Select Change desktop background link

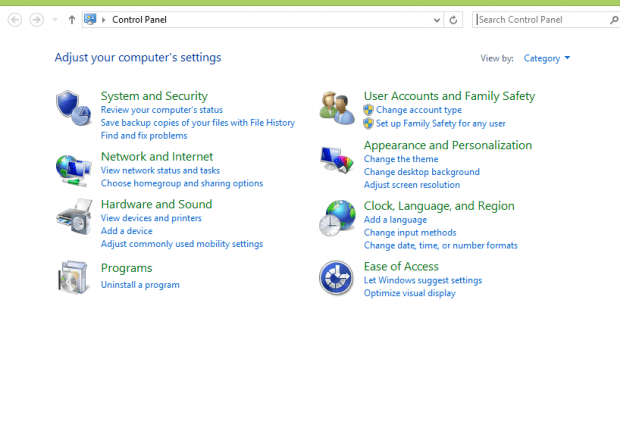pyautogui.click(x=422, y=172)
